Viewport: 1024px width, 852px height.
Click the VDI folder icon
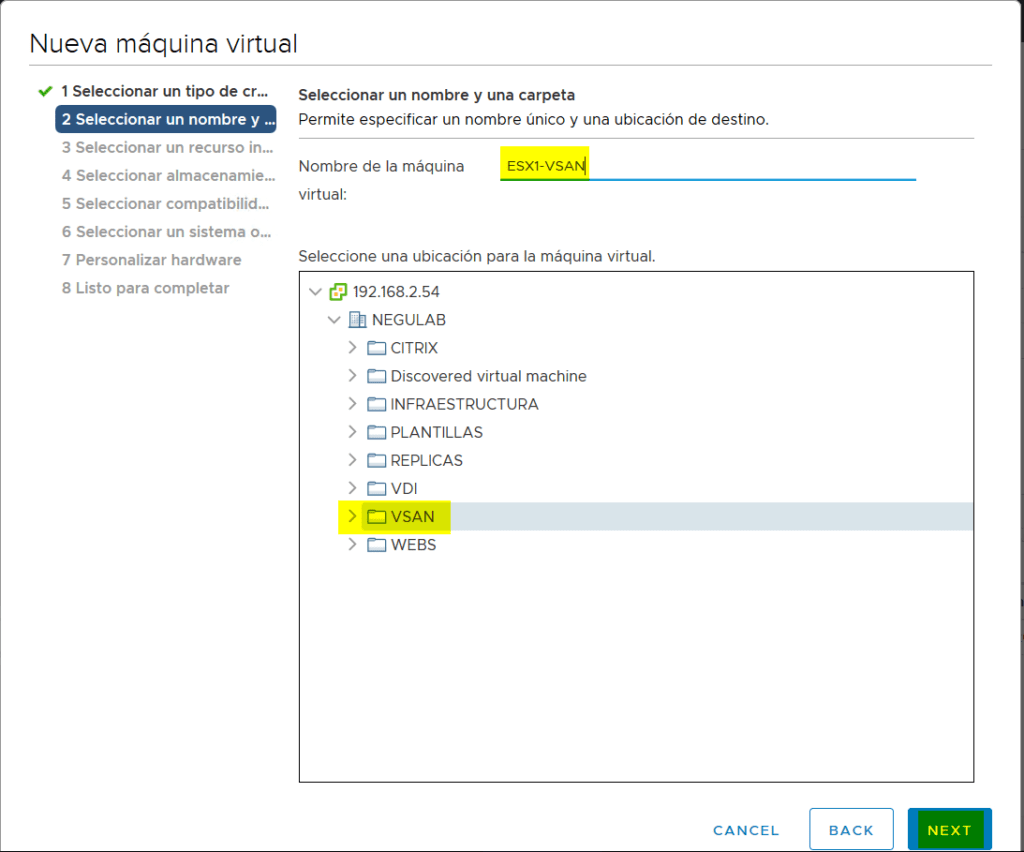[x=376, y=489]
